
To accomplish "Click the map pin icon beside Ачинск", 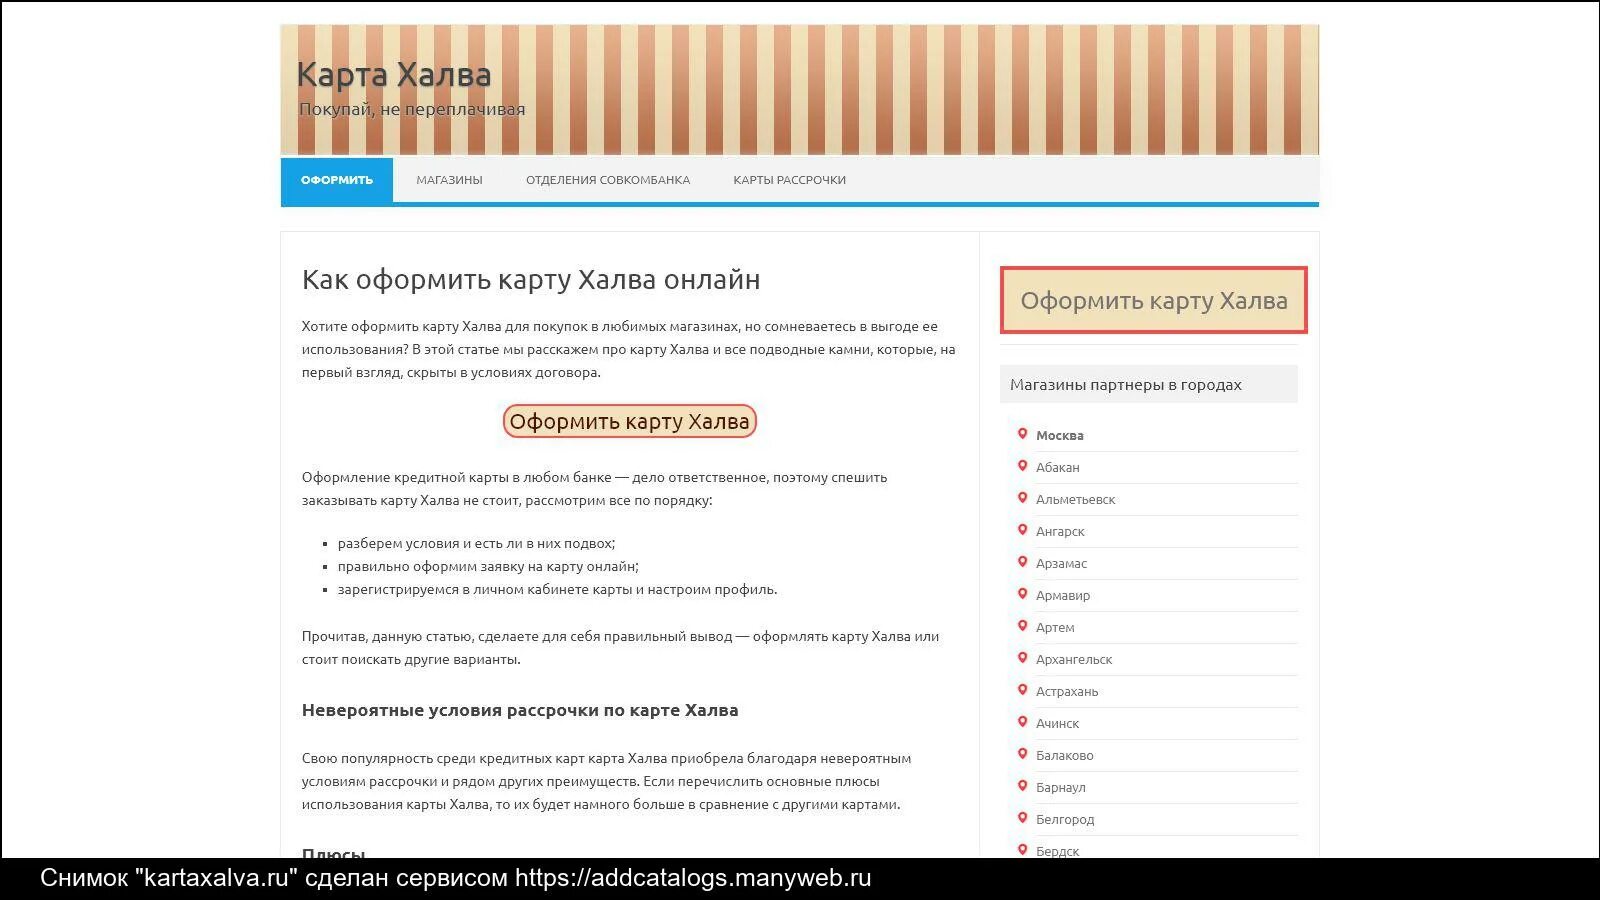I will [x=1022, y=722].
